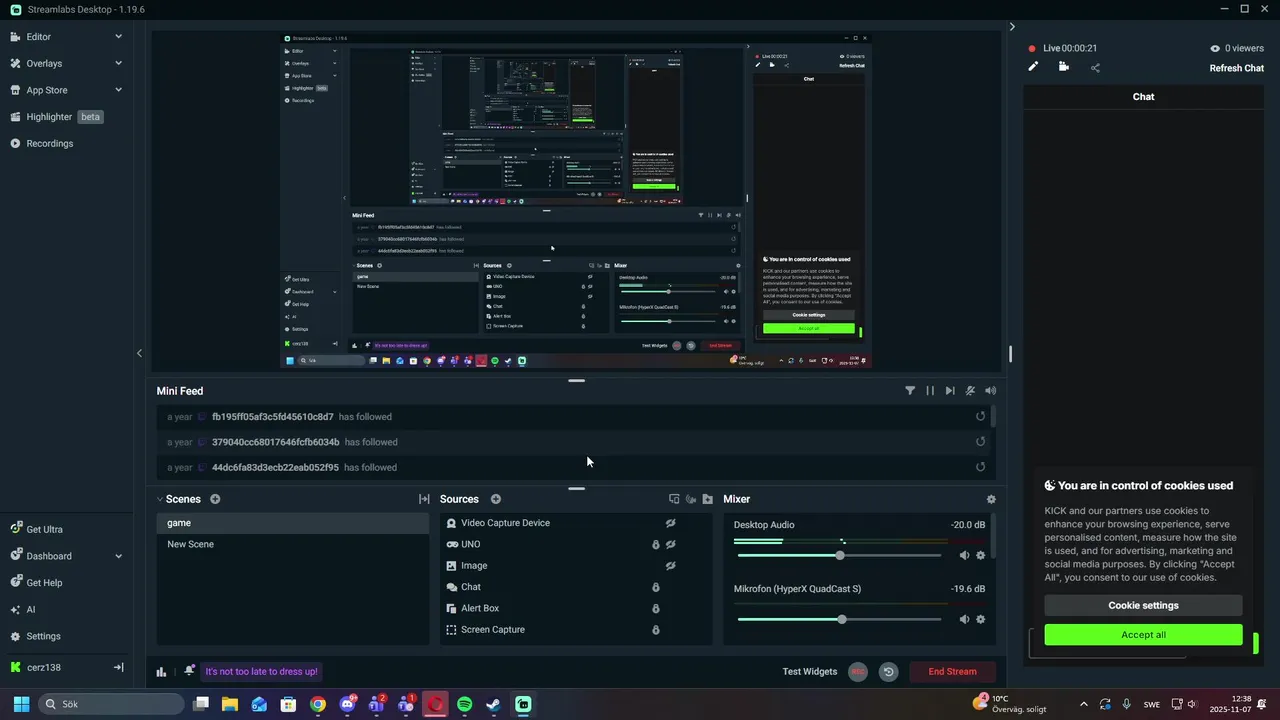Click End Stream button
Image resolution: width=1280 pixels, height=720 pixels.
pos(952,672)
